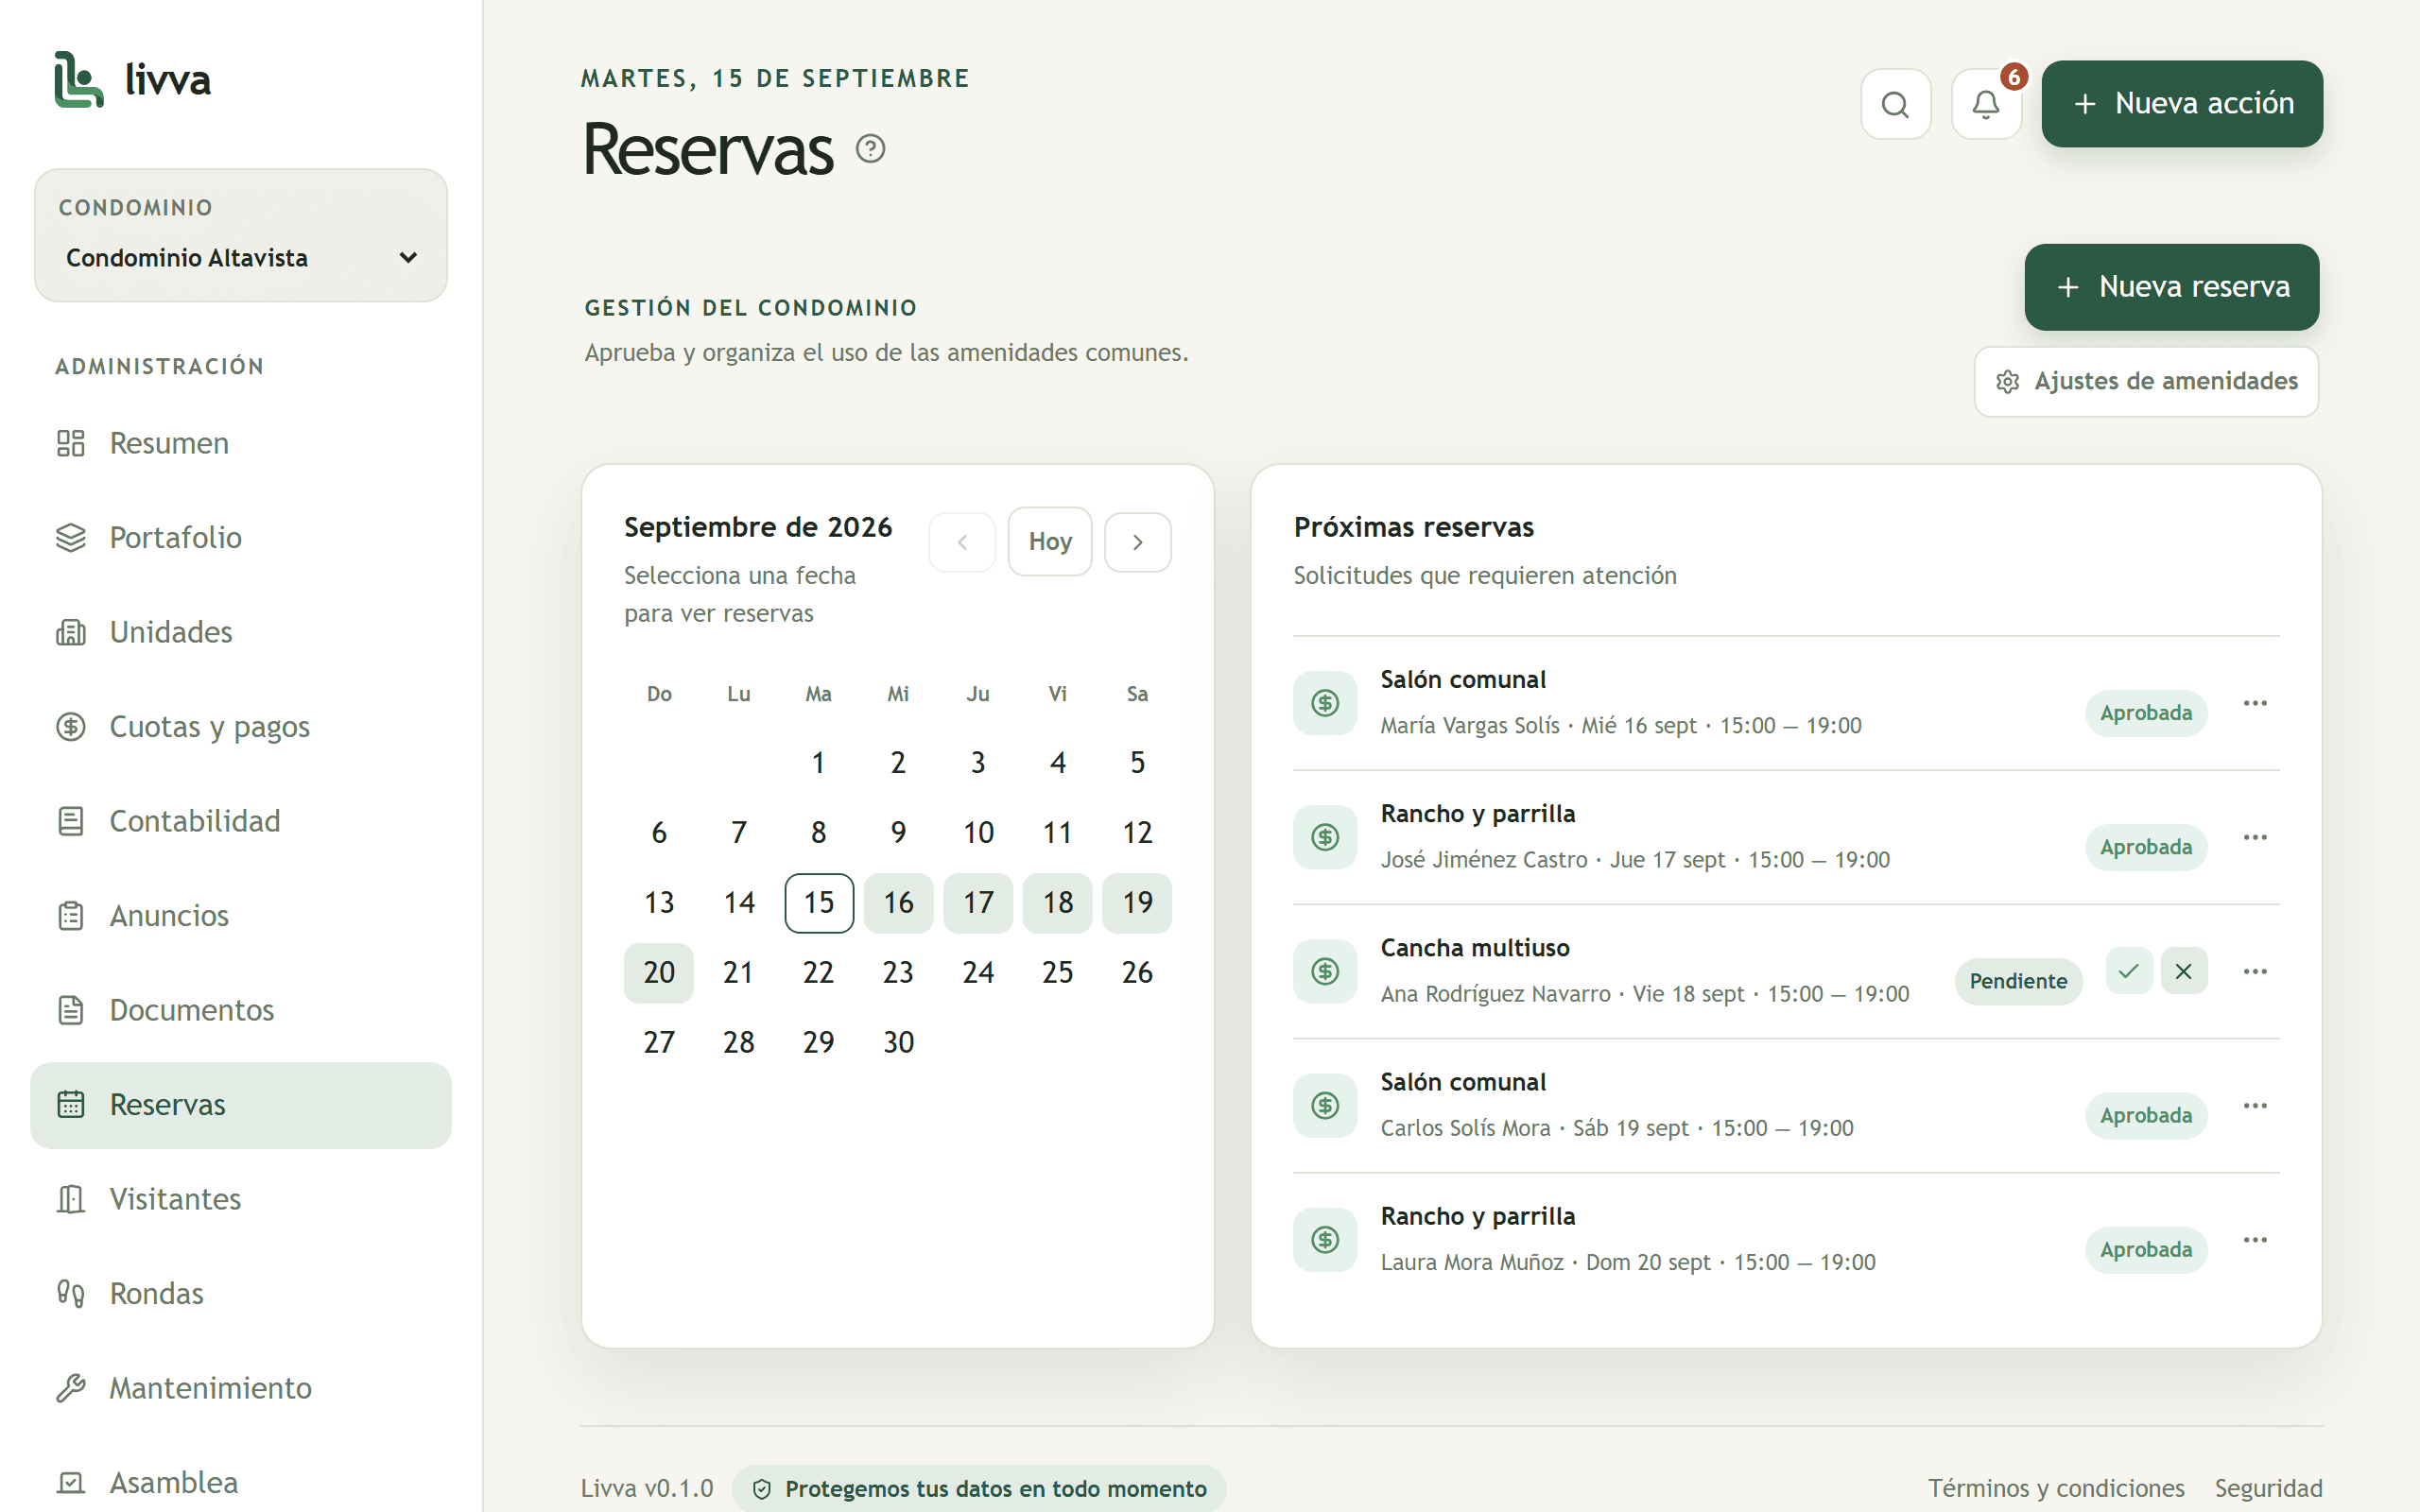Expand the Condominio Altavista selector
The height and width of the screenshot is (1512, 2420).
tap(241, 258)
